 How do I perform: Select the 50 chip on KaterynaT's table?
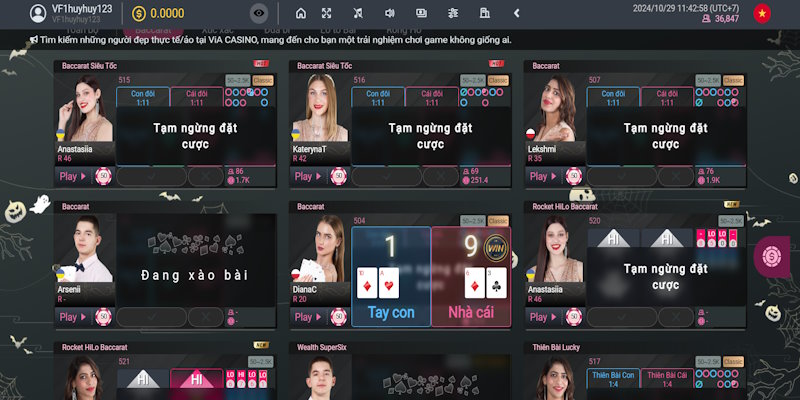click(338, 176)
